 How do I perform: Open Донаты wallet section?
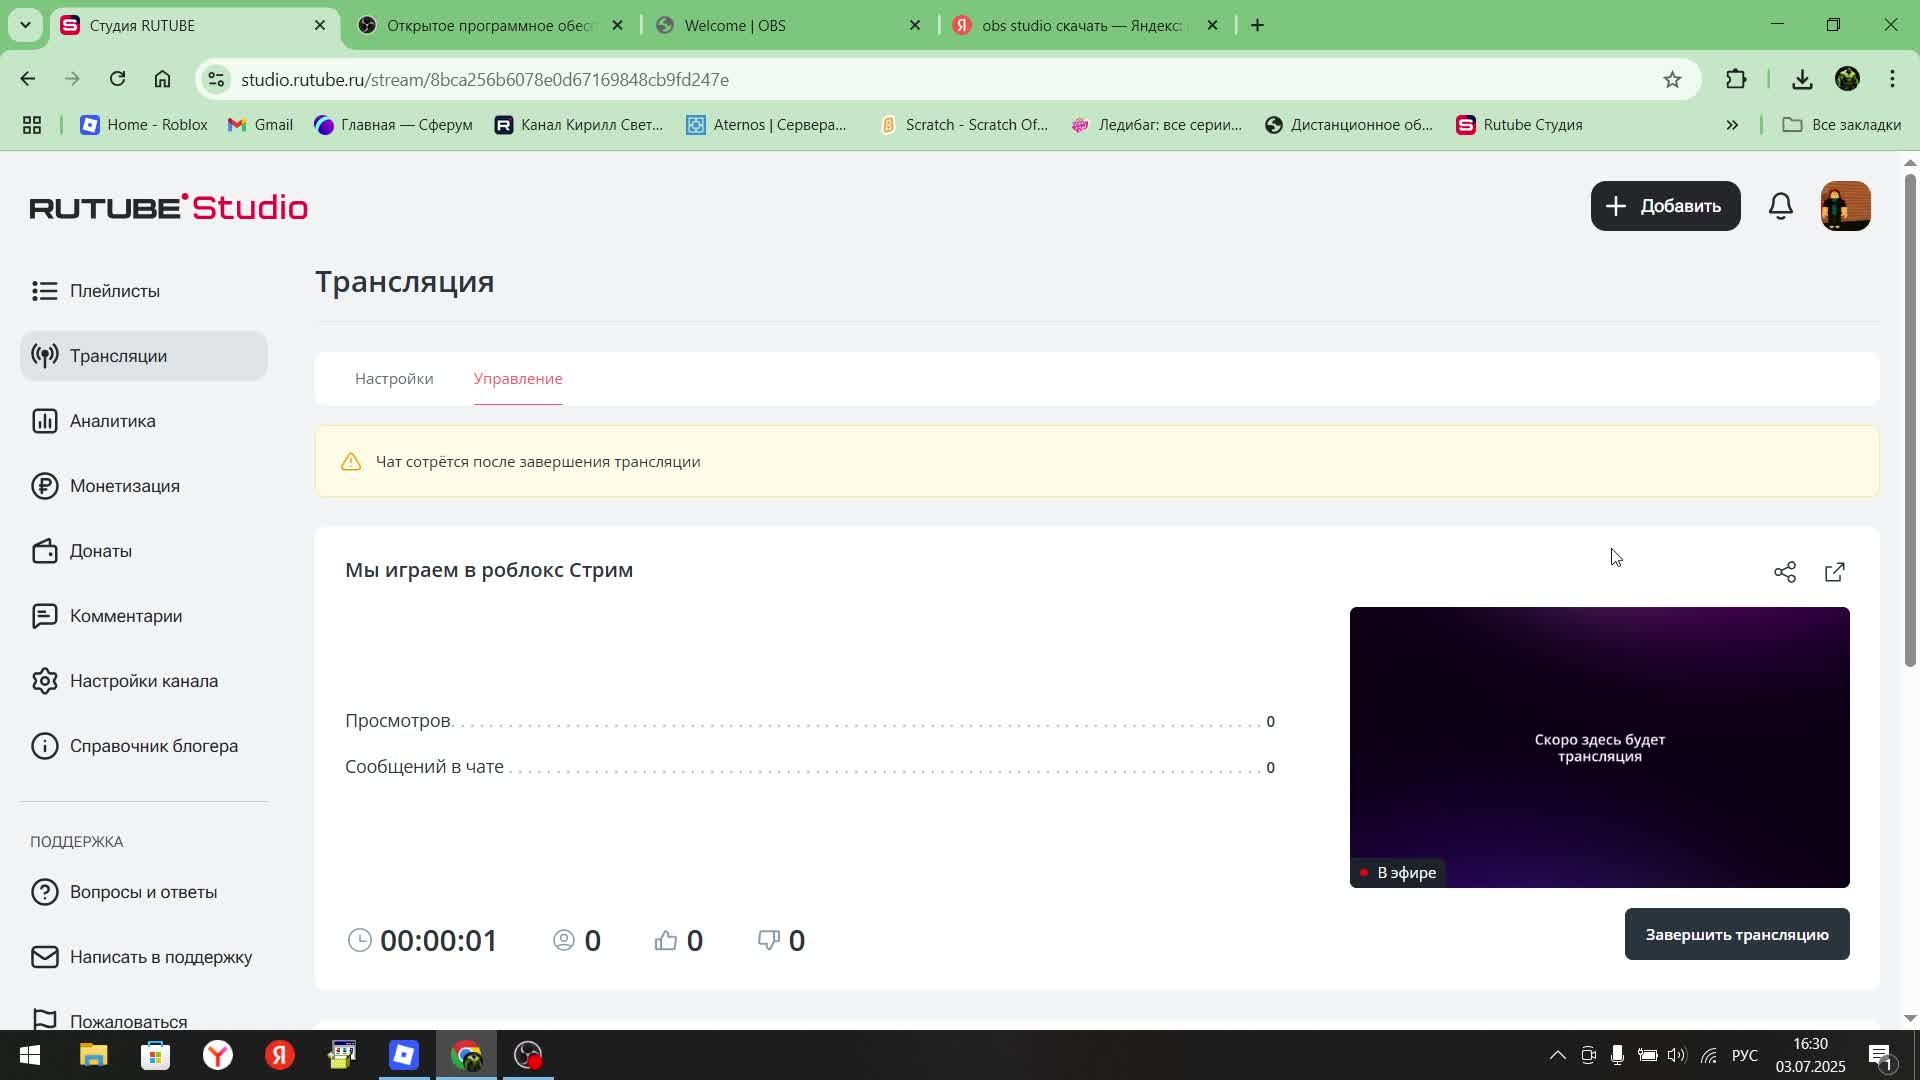click(100, 551)
